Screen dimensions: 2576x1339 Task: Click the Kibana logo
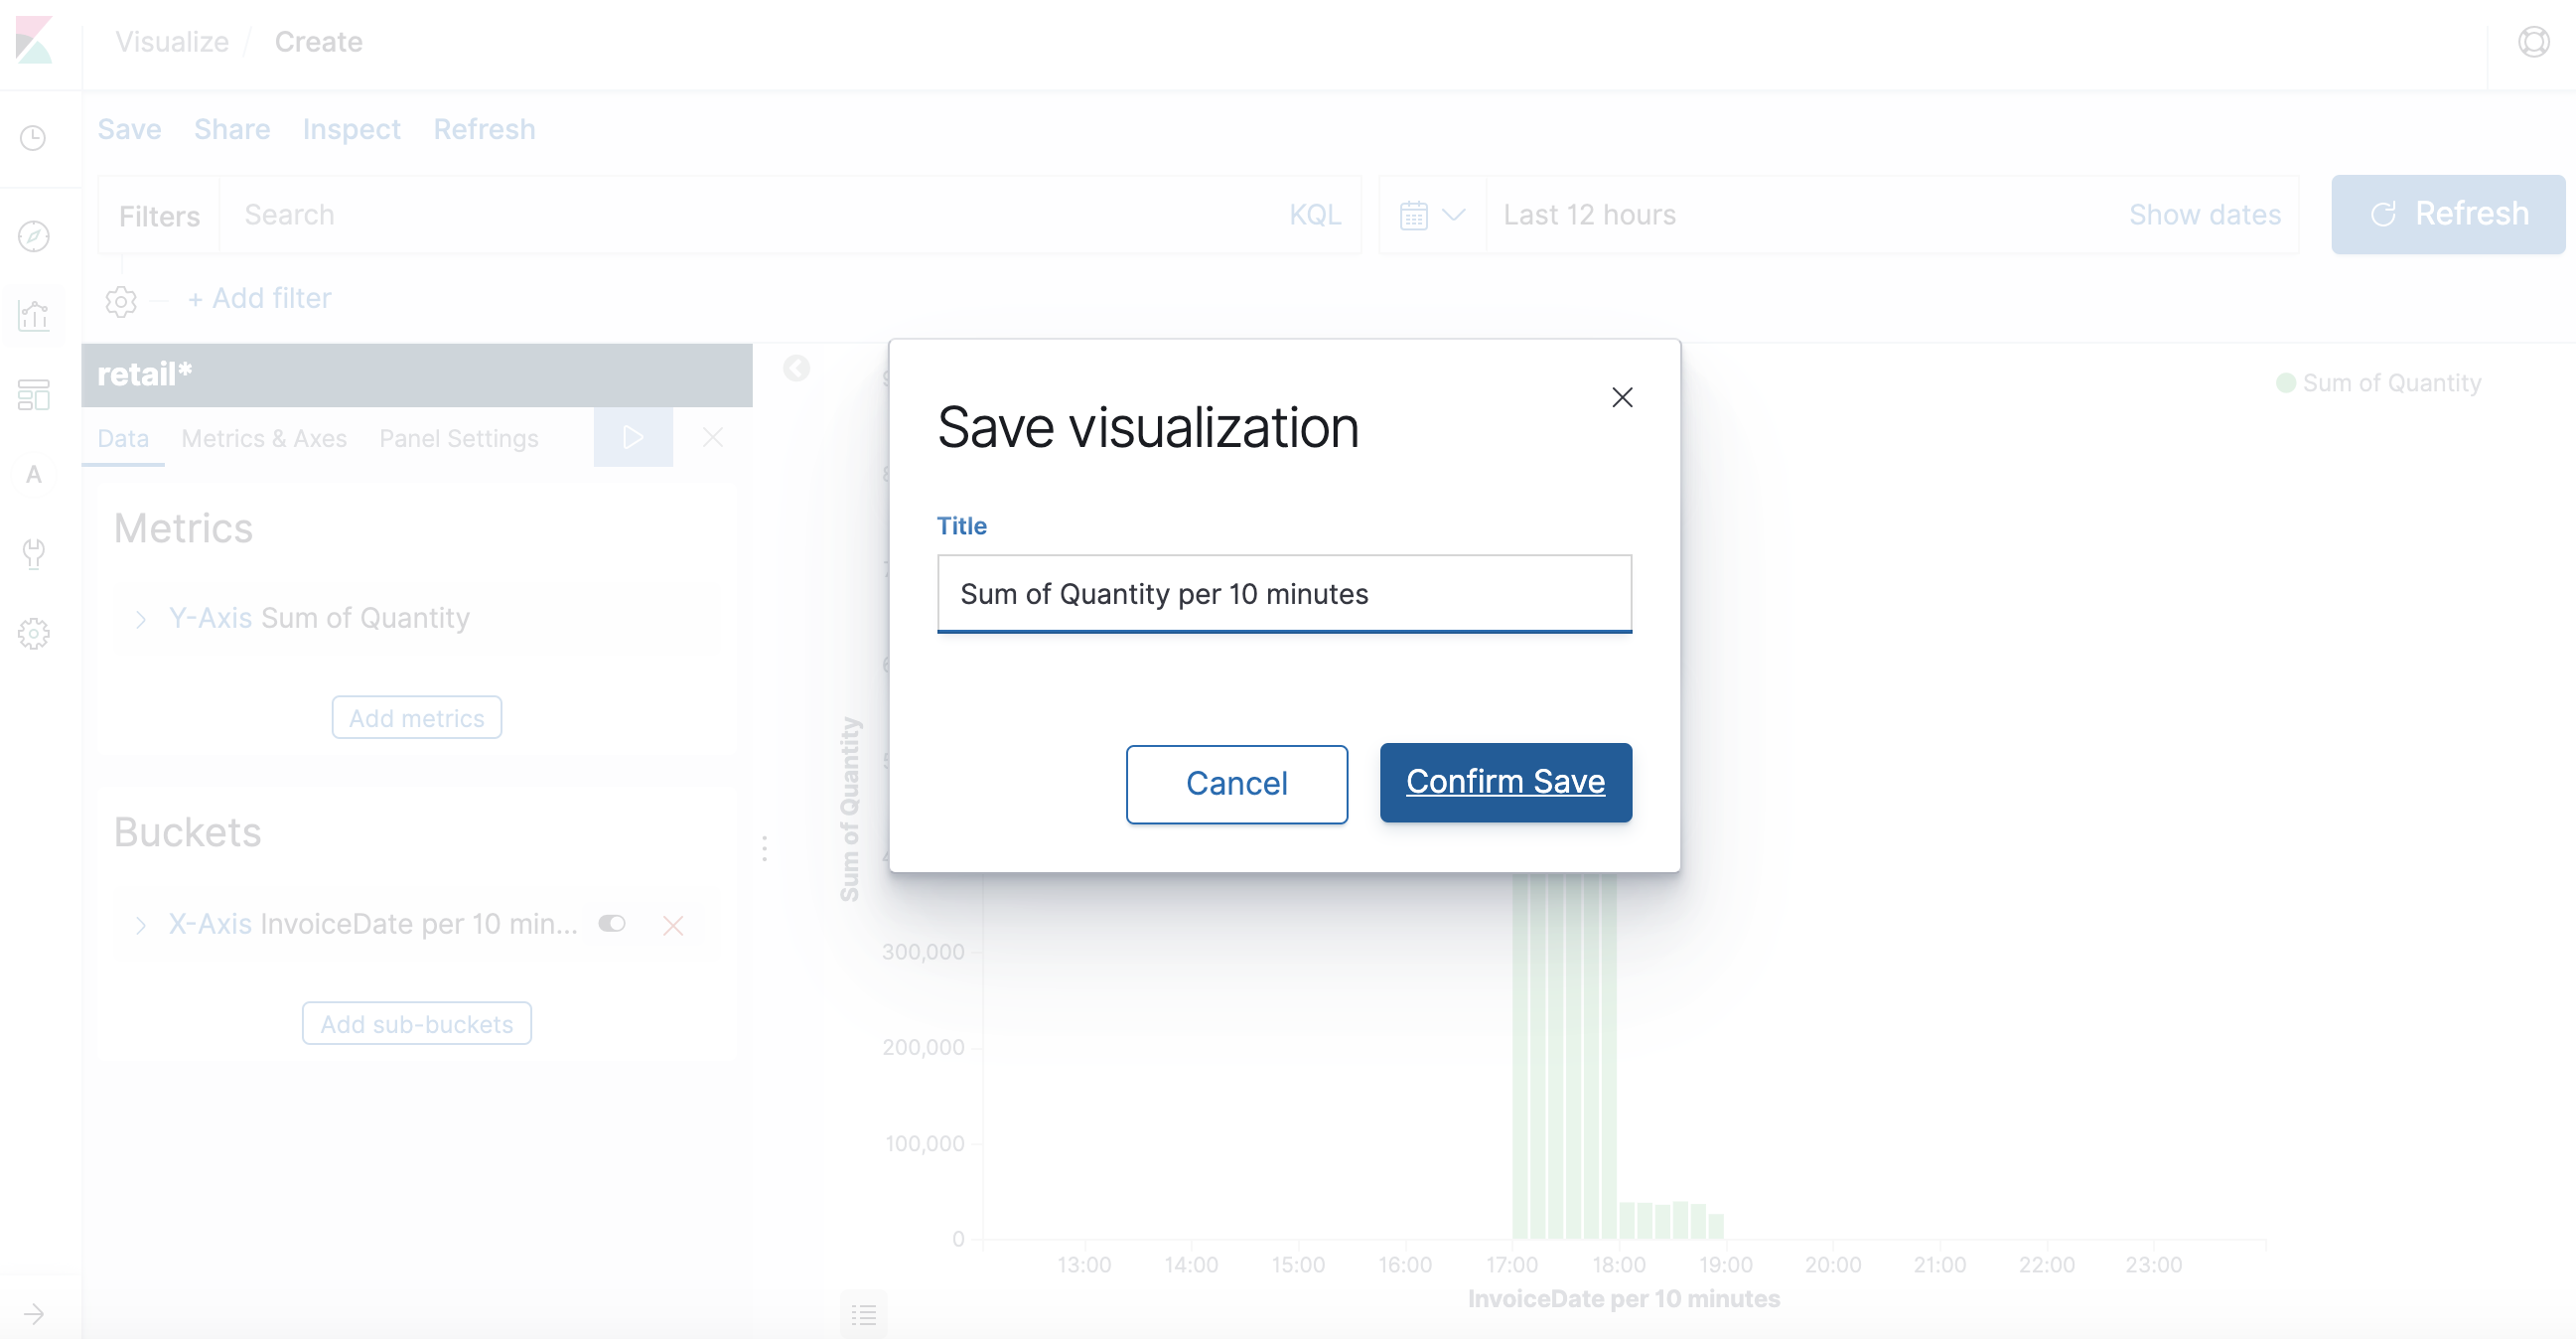coord(34,41)
